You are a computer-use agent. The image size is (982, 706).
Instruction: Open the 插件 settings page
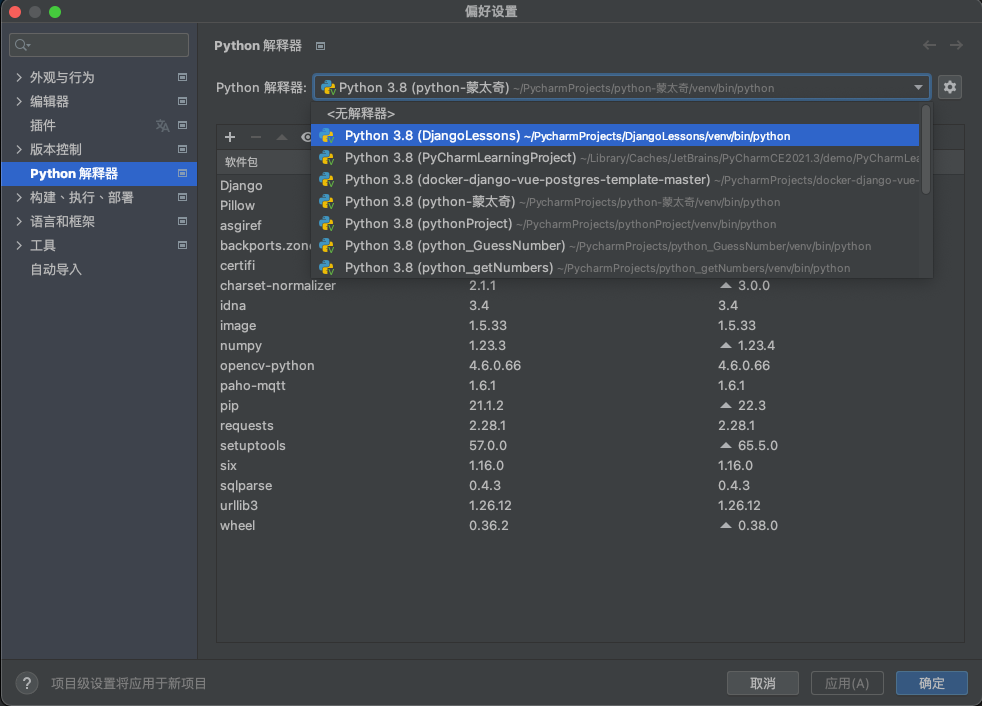point(43,125)
